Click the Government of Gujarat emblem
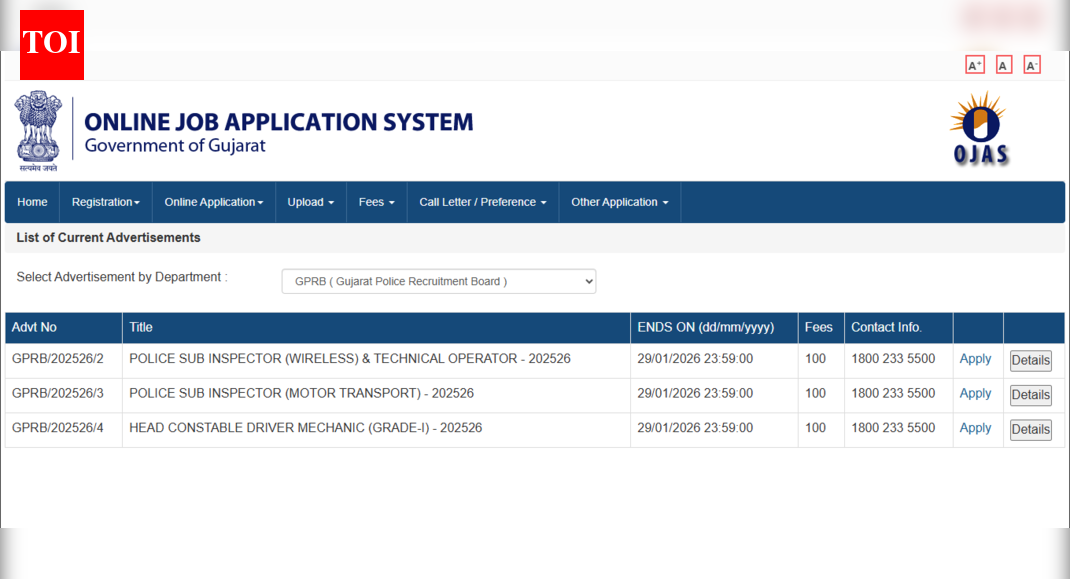 (x=38, y=130)
